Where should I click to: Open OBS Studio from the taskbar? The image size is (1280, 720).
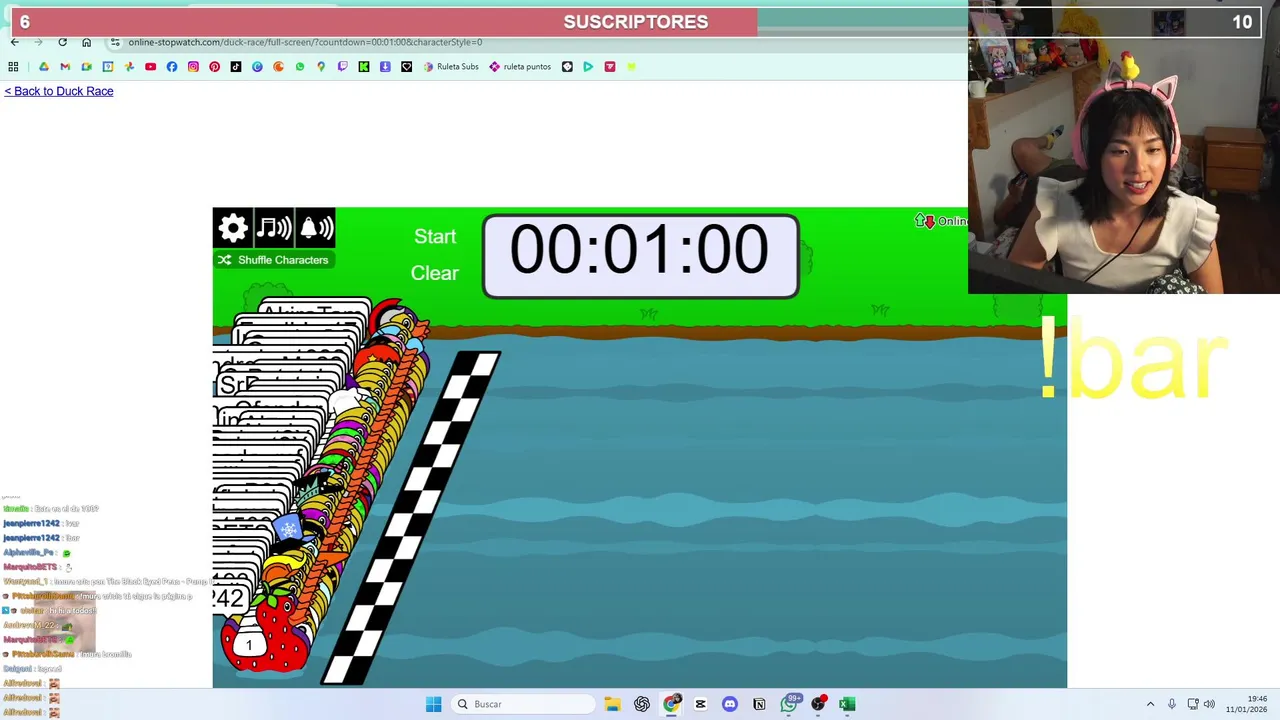click(x=818, y=704)
